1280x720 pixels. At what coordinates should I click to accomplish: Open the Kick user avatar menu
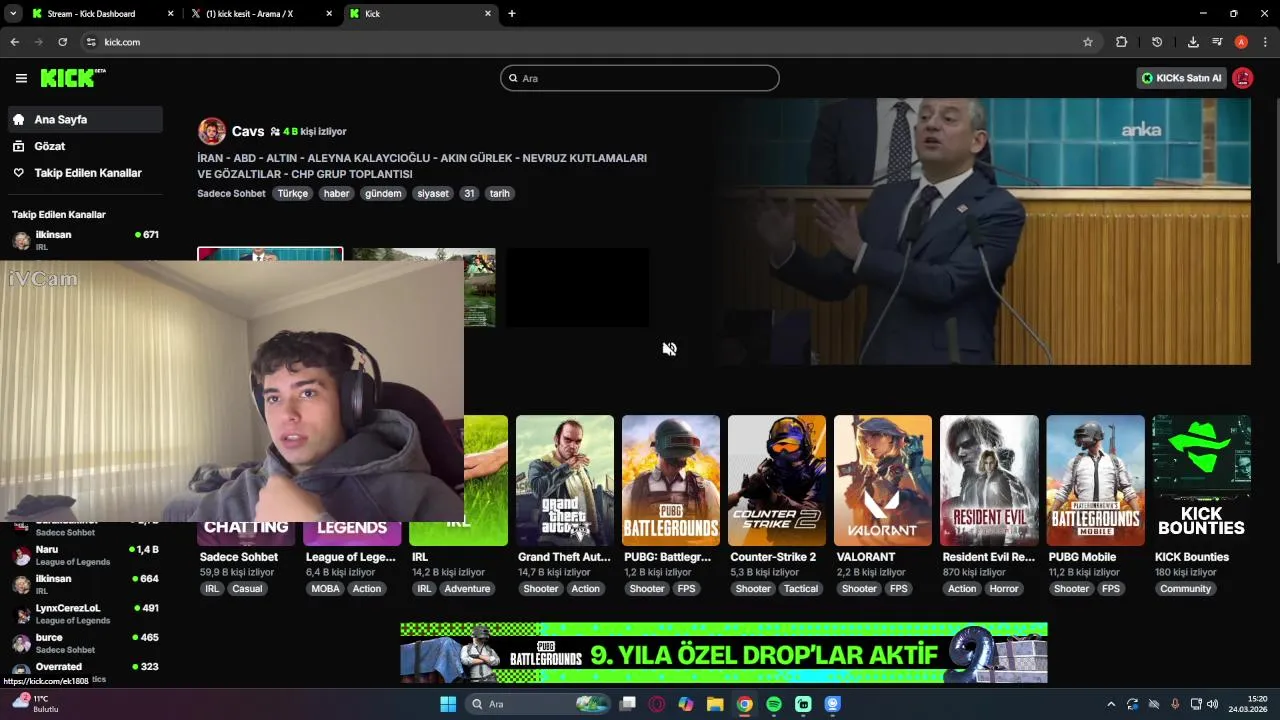click(x=1243, y=78)
